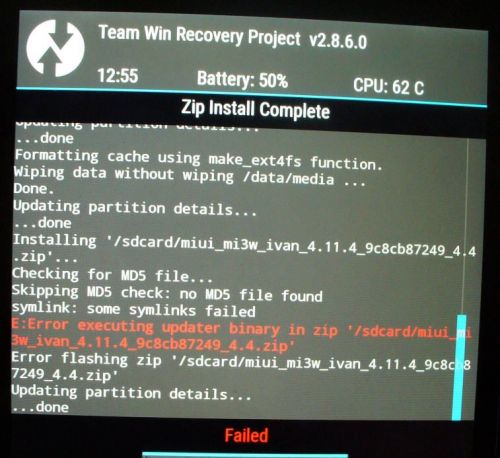This screenshot has height=458, width=500.
Task: Click 'Wiping data without wiping /data/media' line
Action: [190, 176]
